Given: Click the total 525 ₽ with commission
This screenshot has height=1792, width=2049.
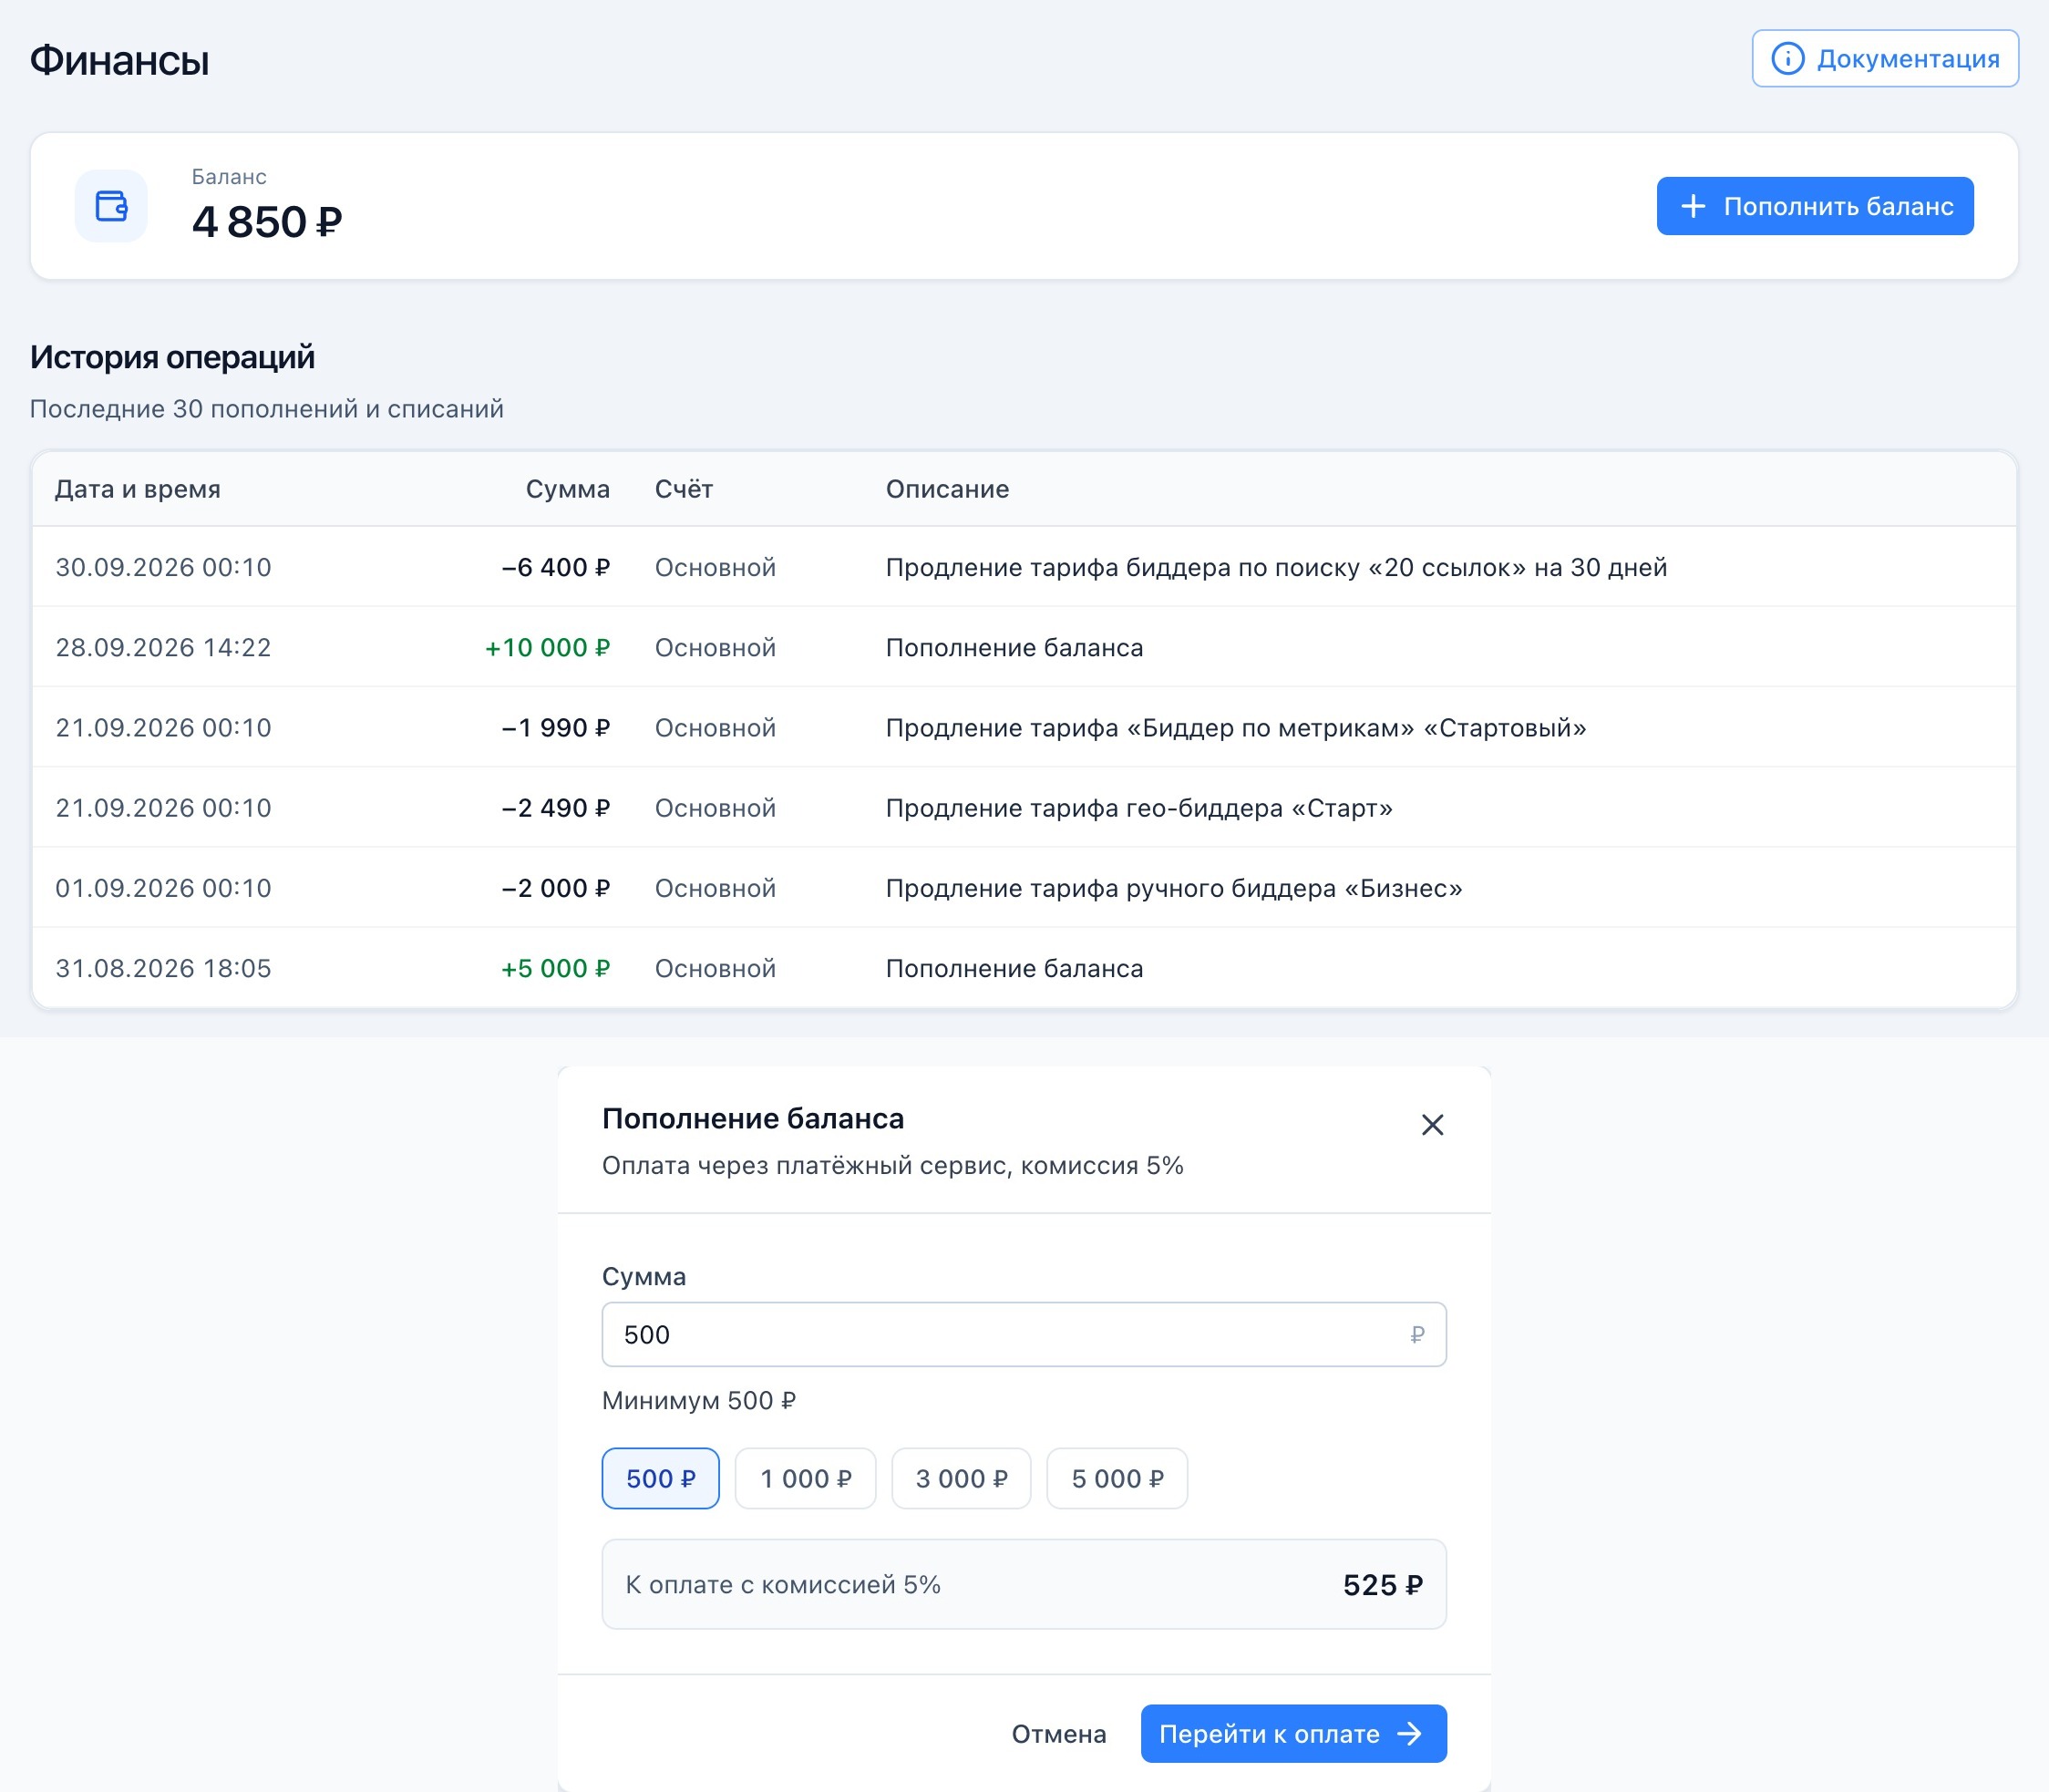Looking at the screenshot, I should click(x=1383, y=1585).
